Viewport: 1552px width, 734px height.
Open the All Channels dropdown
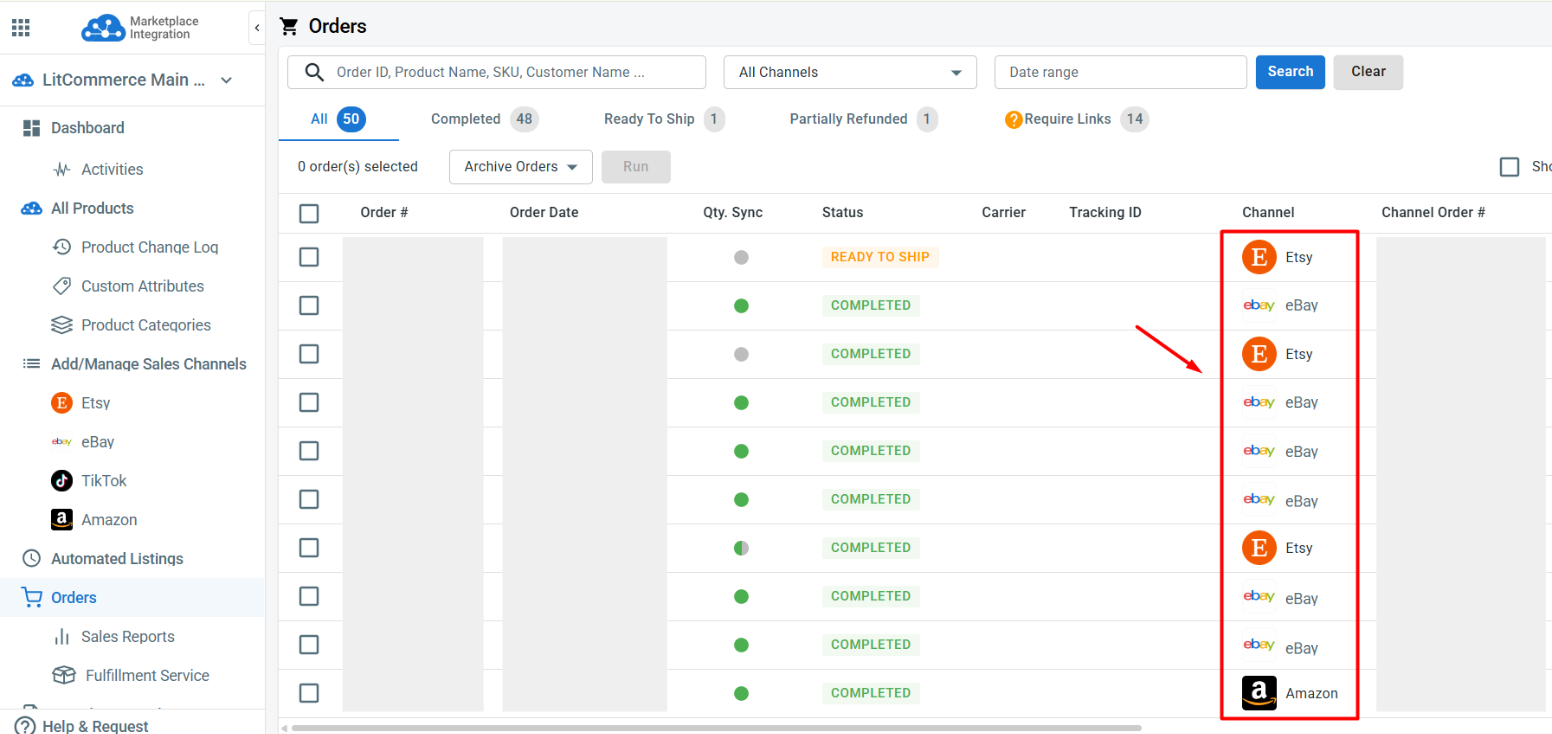pos(849,72)
